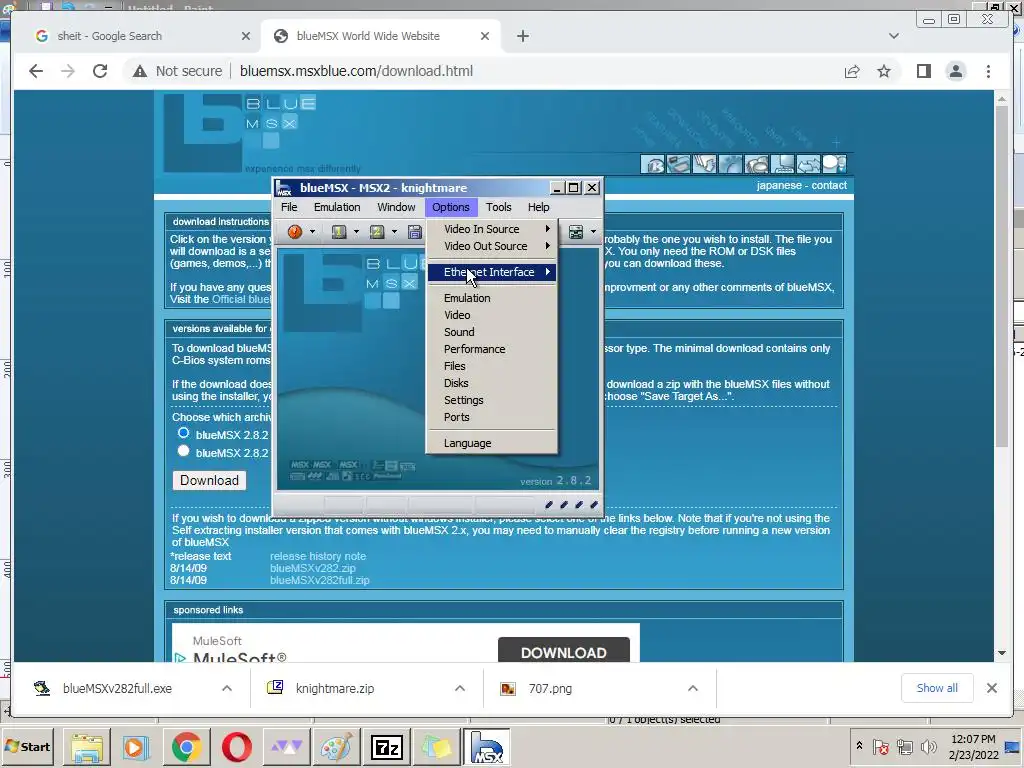Bookmark this page with the star icon
Image resolution: width=1024 pixels, height=768 pixels.
click(884, 71)
